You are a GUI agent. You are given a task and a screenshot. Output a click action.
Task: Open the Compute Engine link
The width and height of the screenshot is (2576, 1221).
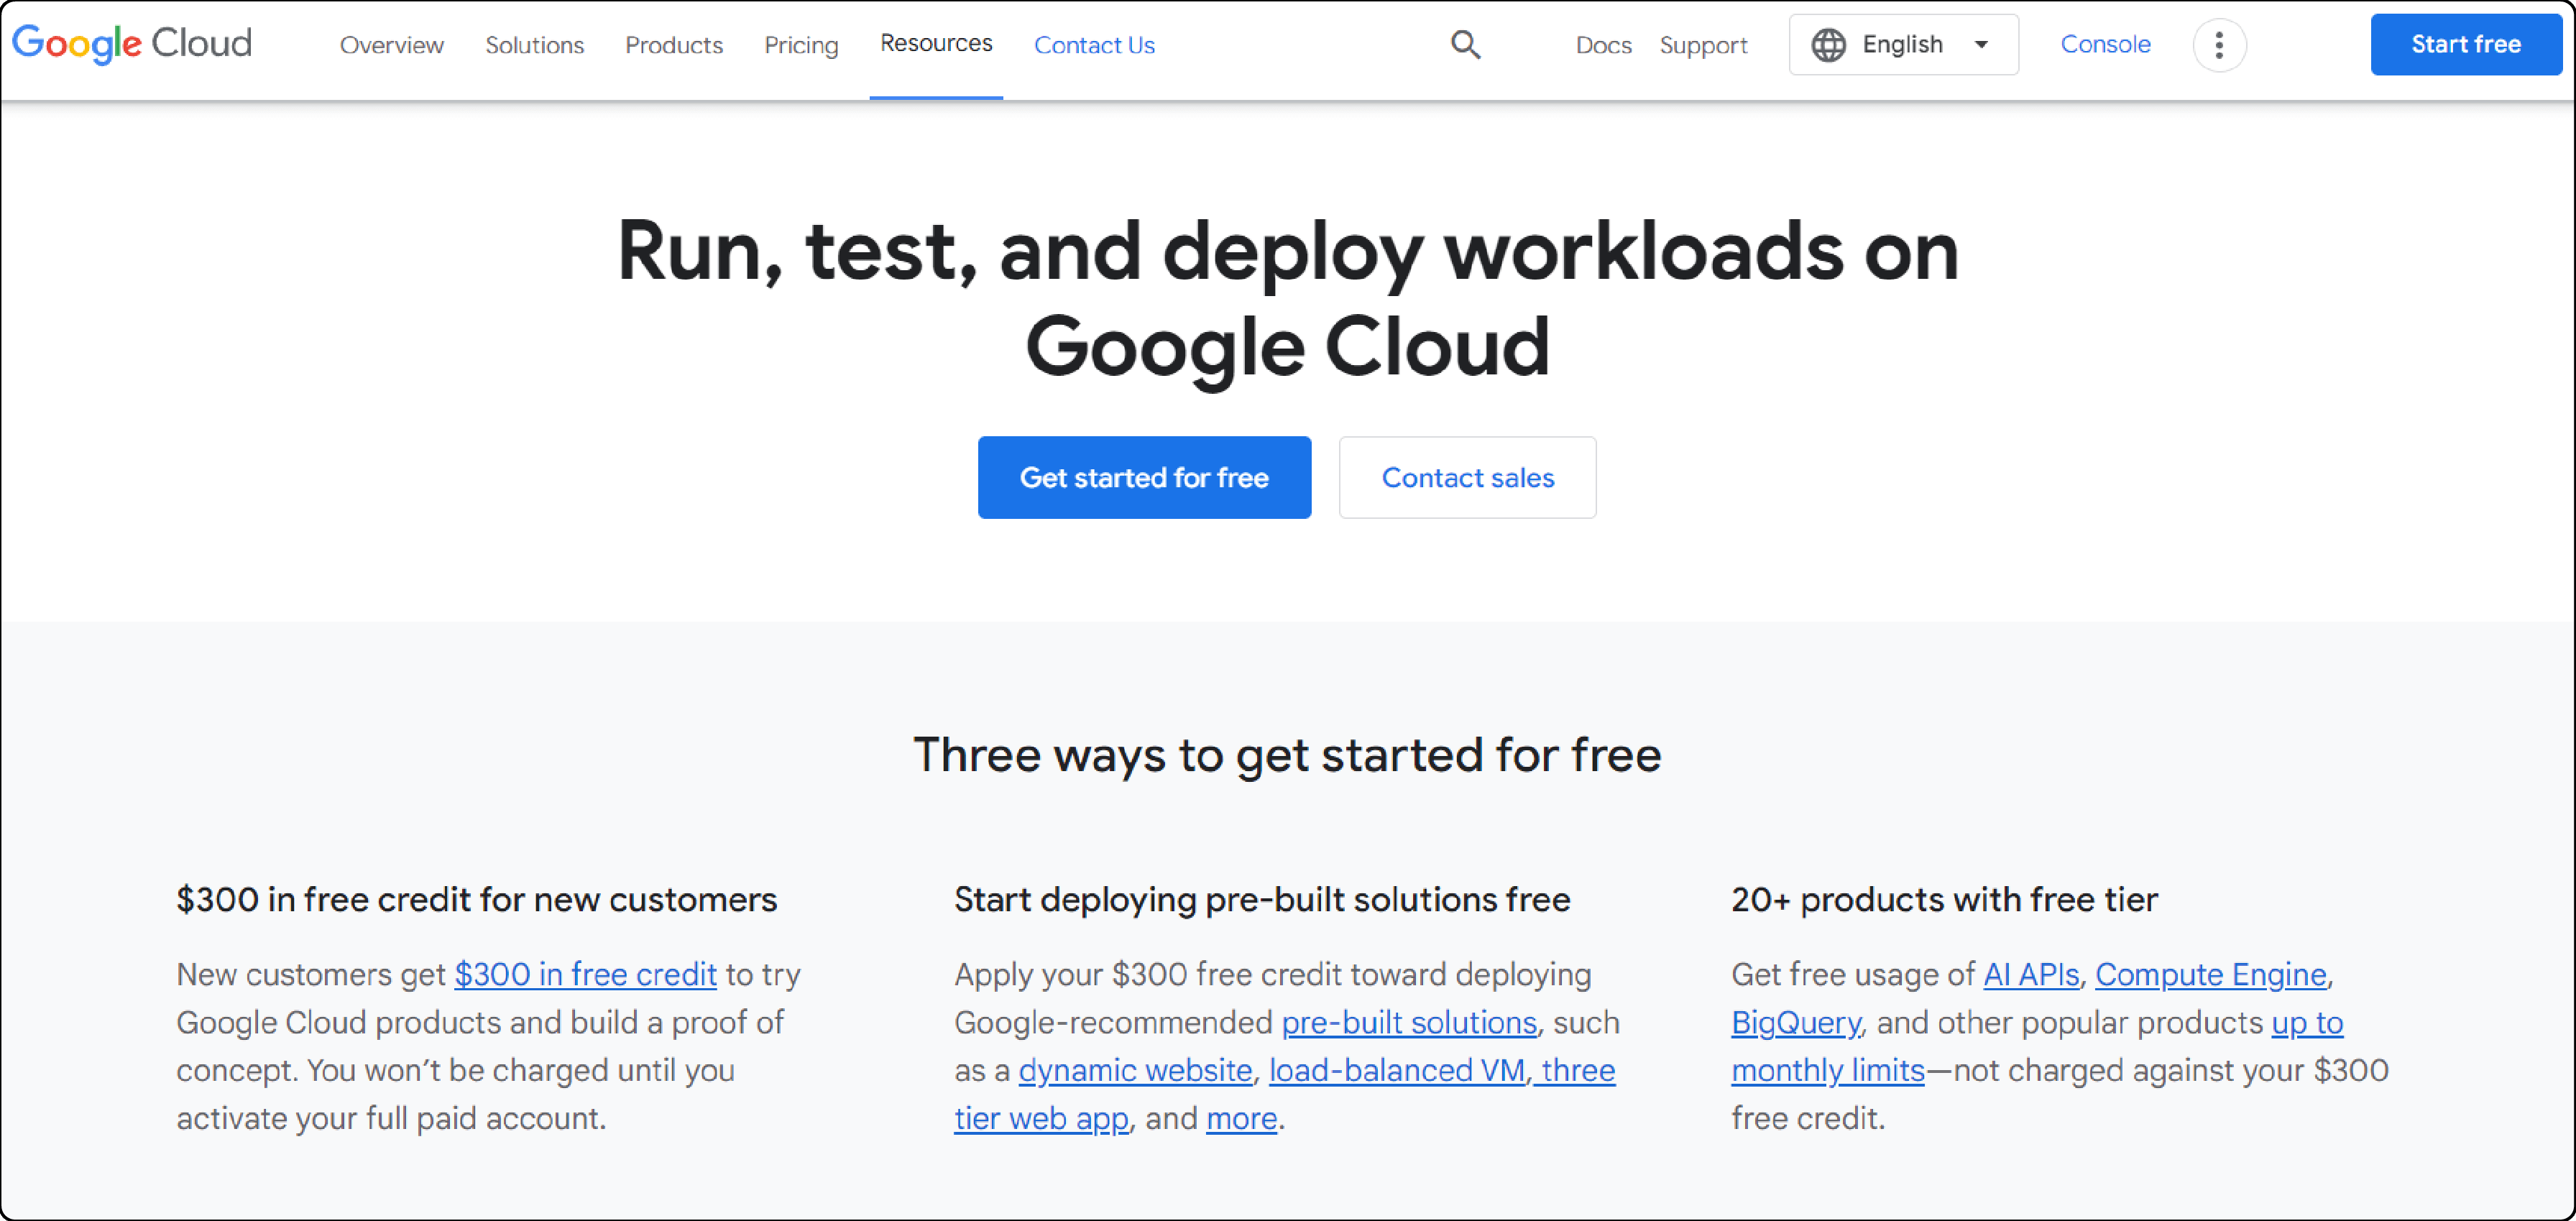(x=2210, y=974)
